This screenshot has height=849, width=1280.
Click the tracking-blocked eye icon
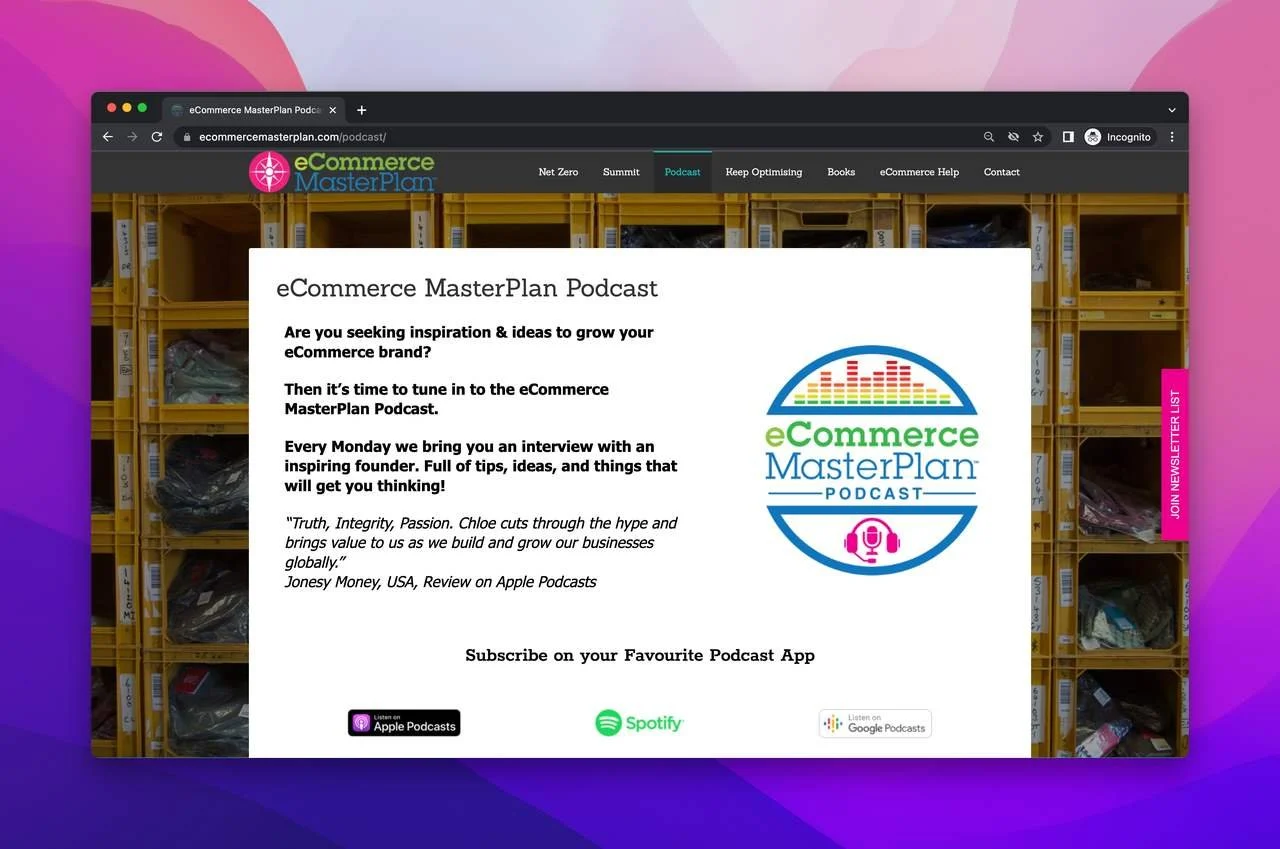pos(1013,137)
